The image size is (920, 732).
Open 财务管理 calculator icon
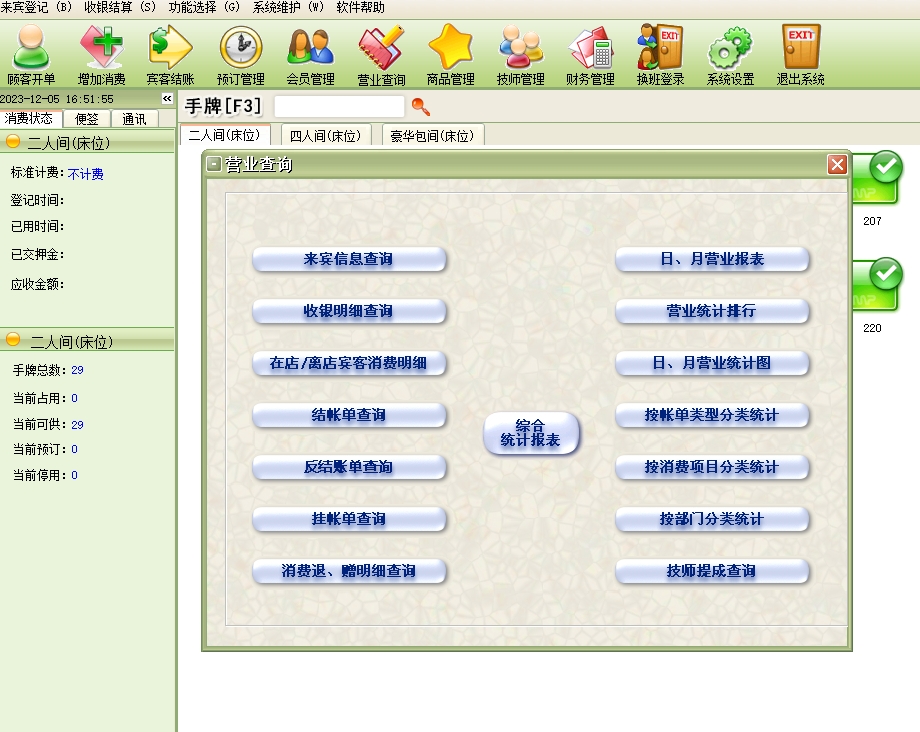(590, 54)
